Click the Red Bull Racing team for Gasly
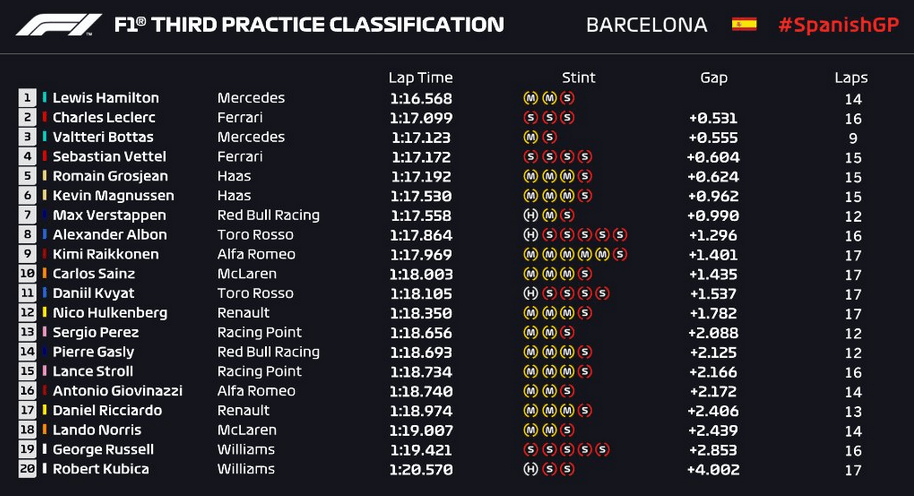Viewport: 914px width, 496px height. click(268, 352)
